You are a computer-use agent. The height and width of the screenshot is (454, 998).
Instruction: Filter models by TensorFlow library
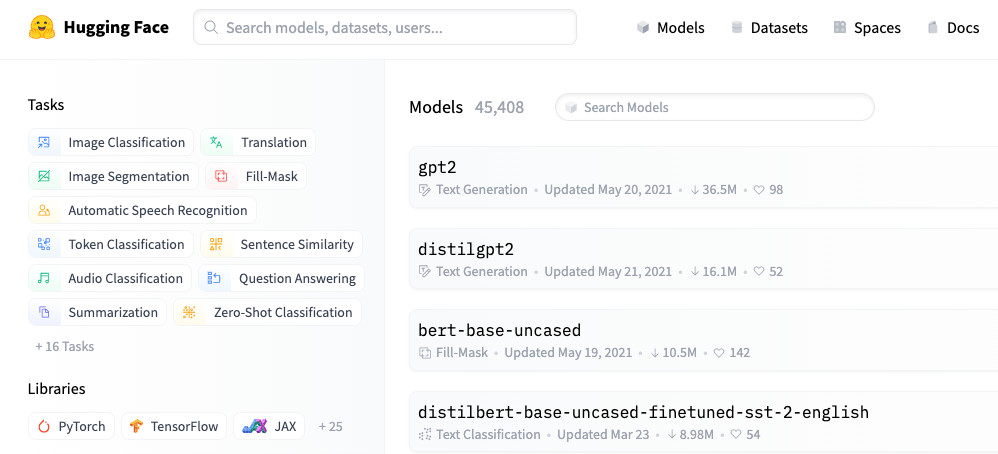[x=174, y=427]
